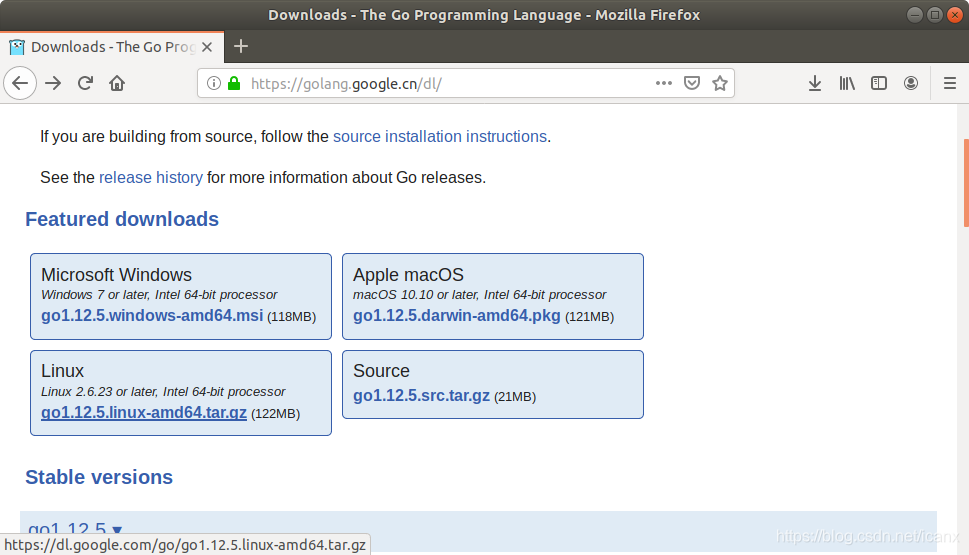
Task: Open the Library bookshelf icon
Action: click(x=847, y=83)
